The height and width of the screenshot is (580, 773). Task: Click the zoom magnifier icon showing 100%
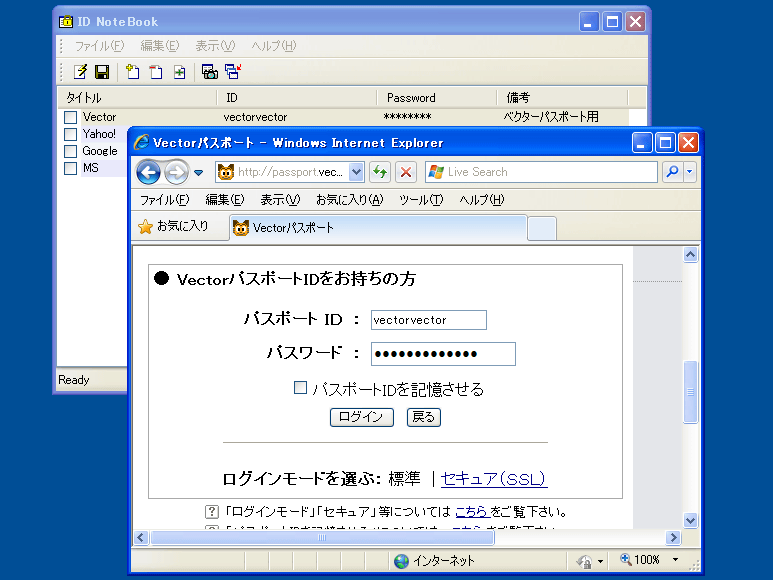tap(626, 559)
